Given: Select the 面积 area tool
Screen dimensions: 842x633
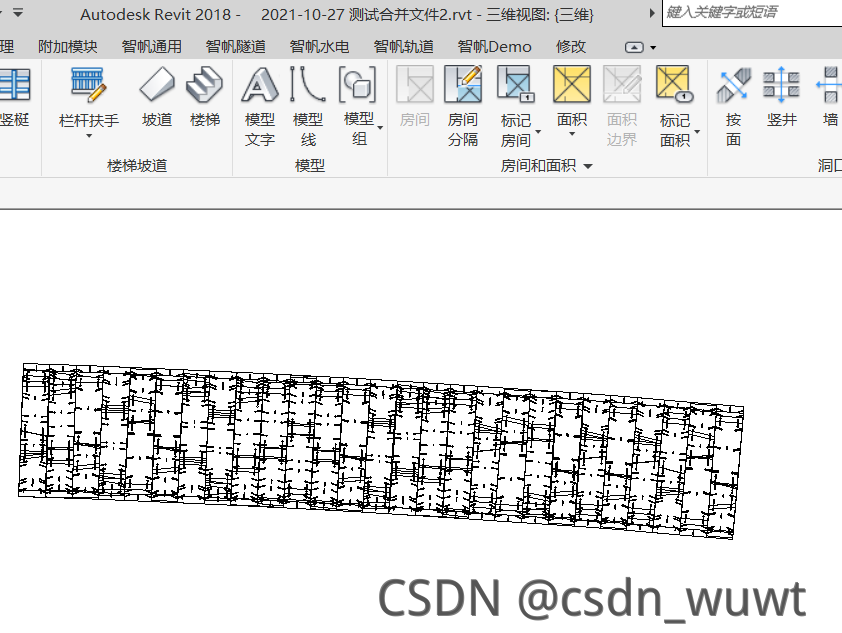Looking at the screenshot, I should point(571,95).
